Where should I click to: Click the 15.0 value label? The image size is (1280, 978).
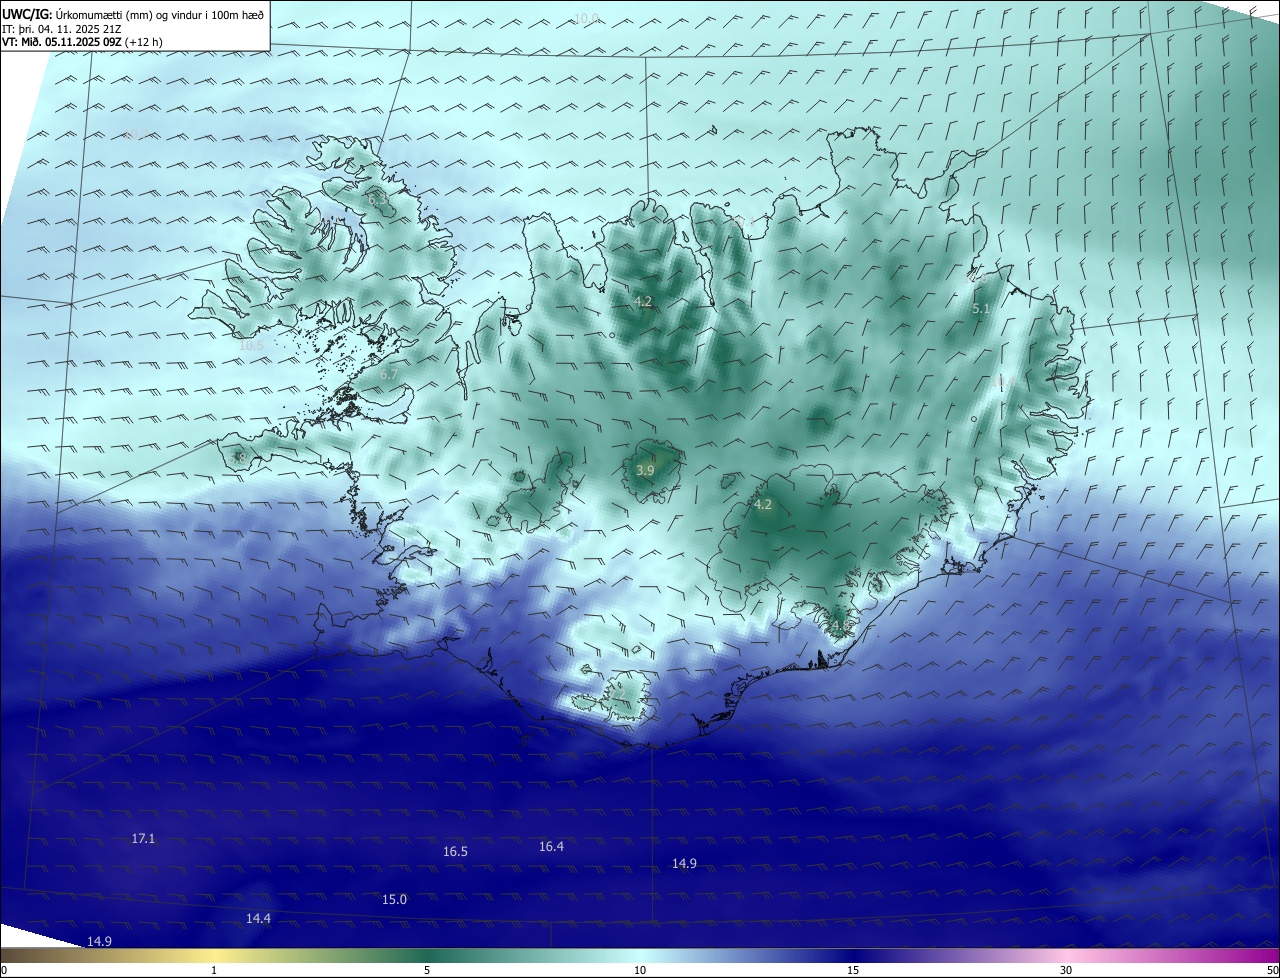pos(394,899)
